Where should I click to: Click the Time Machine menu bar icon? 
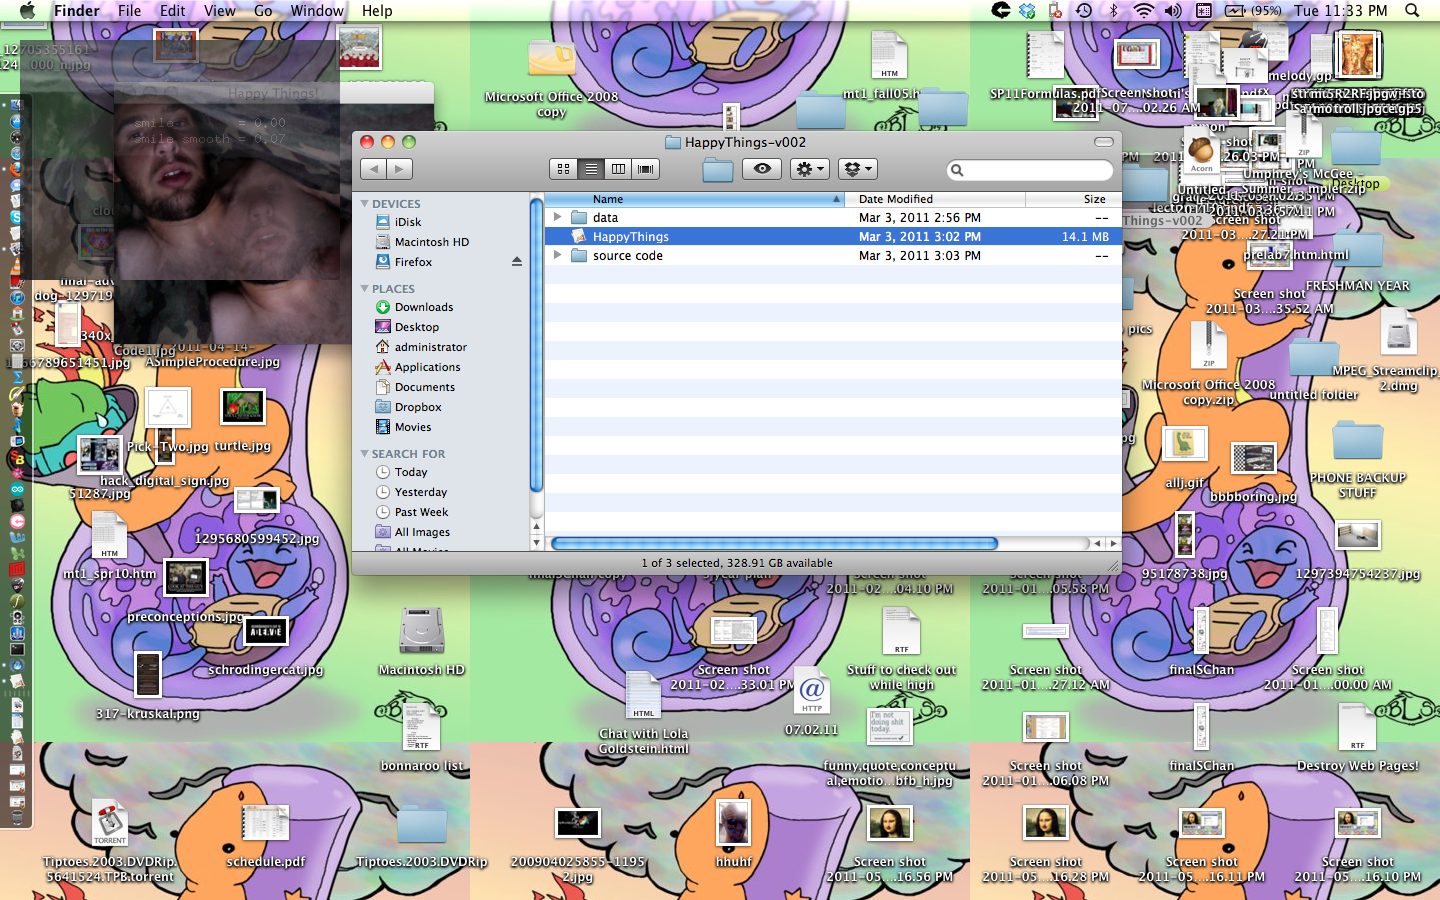coord(1084,10)
